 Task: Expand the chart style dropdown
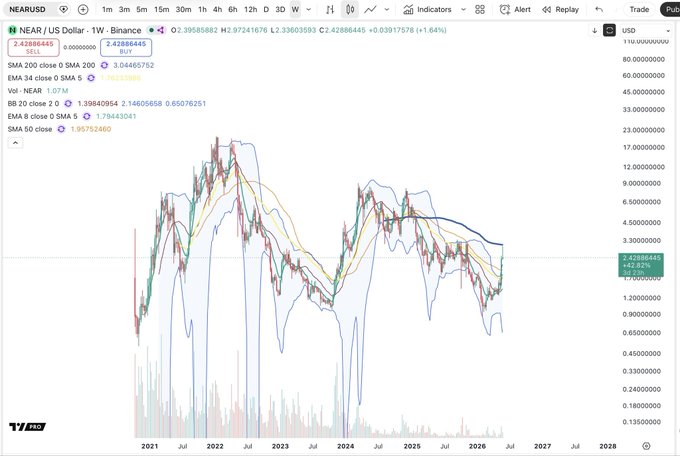coord(387,9)
